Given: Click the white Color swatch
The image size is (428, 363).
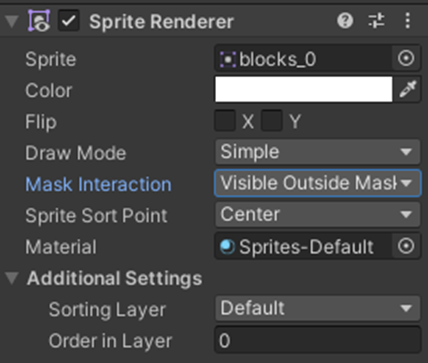Looking at the screenshot, I should tap(304, 89).
